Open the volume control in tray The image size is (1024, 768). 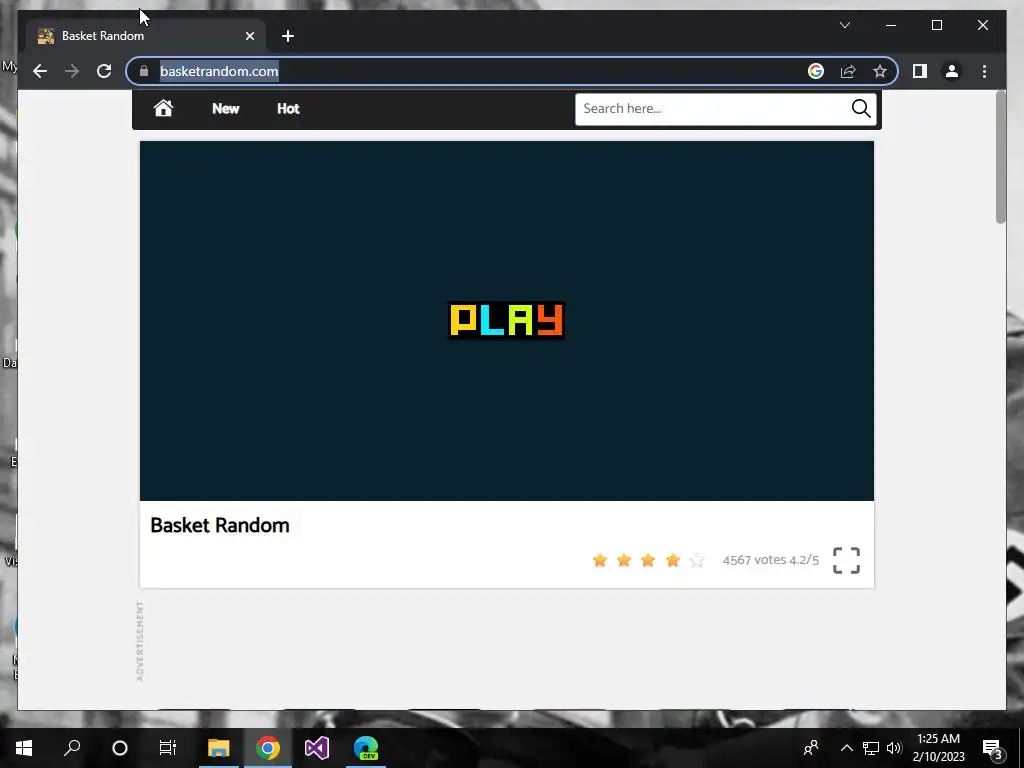(894, 748)
